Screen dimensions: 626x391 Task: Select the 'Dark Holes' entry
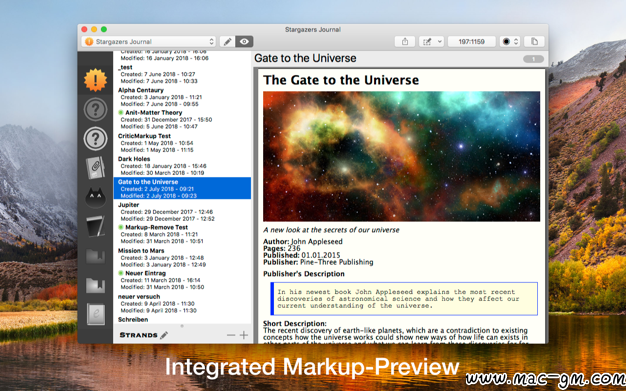(x=182, y=166)
